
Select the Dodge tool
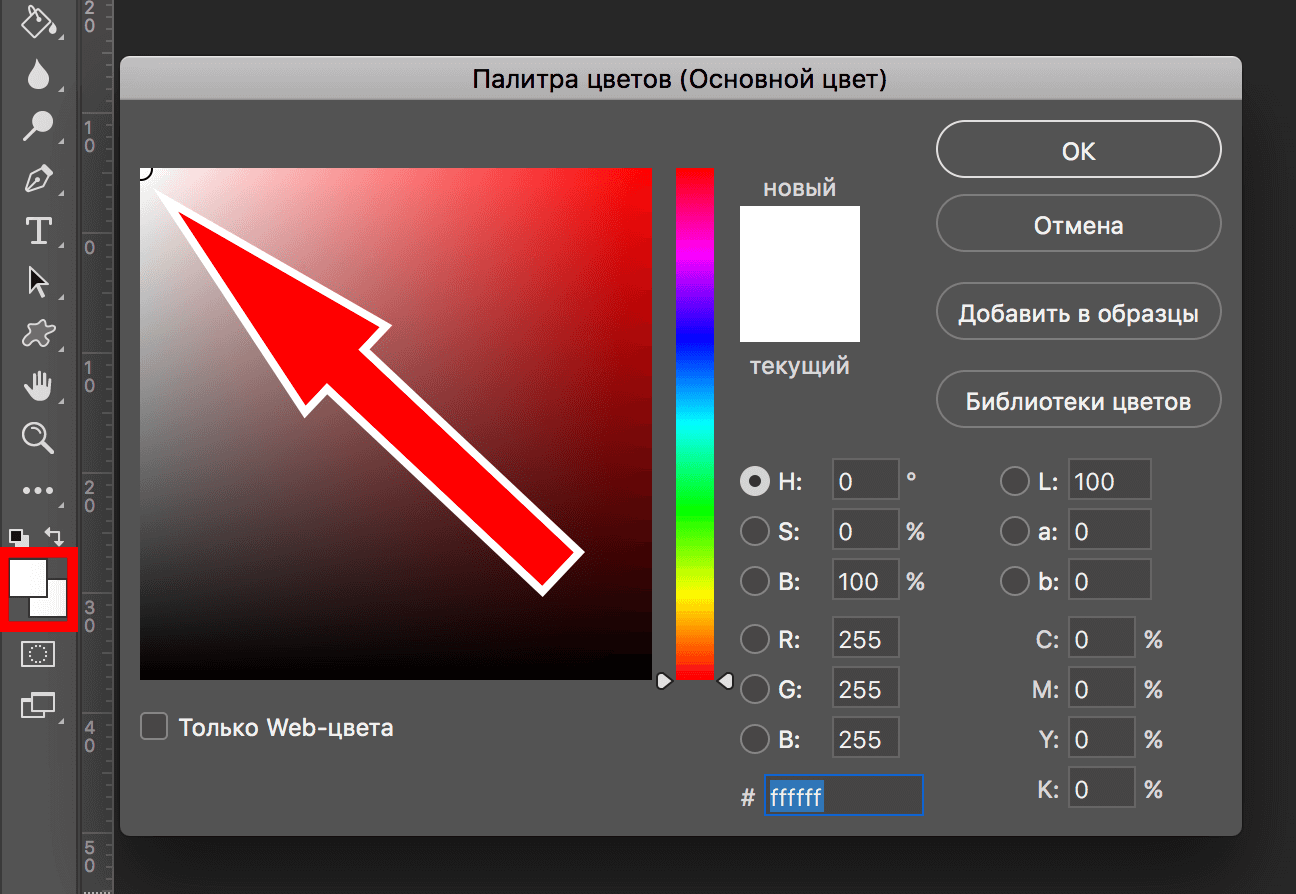tap(37, 127)
